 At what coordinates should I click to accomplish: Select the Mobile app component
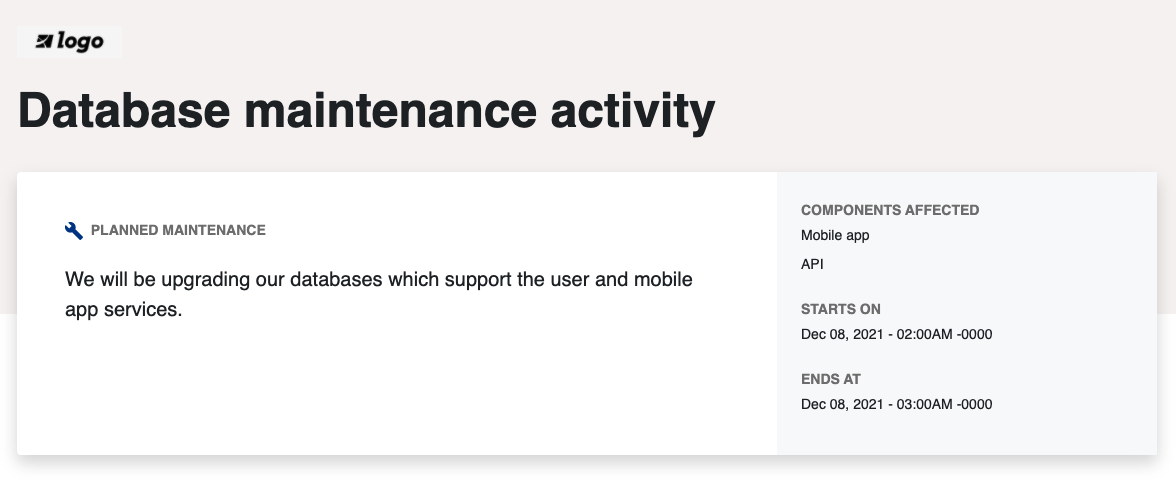tap(835, 236)
